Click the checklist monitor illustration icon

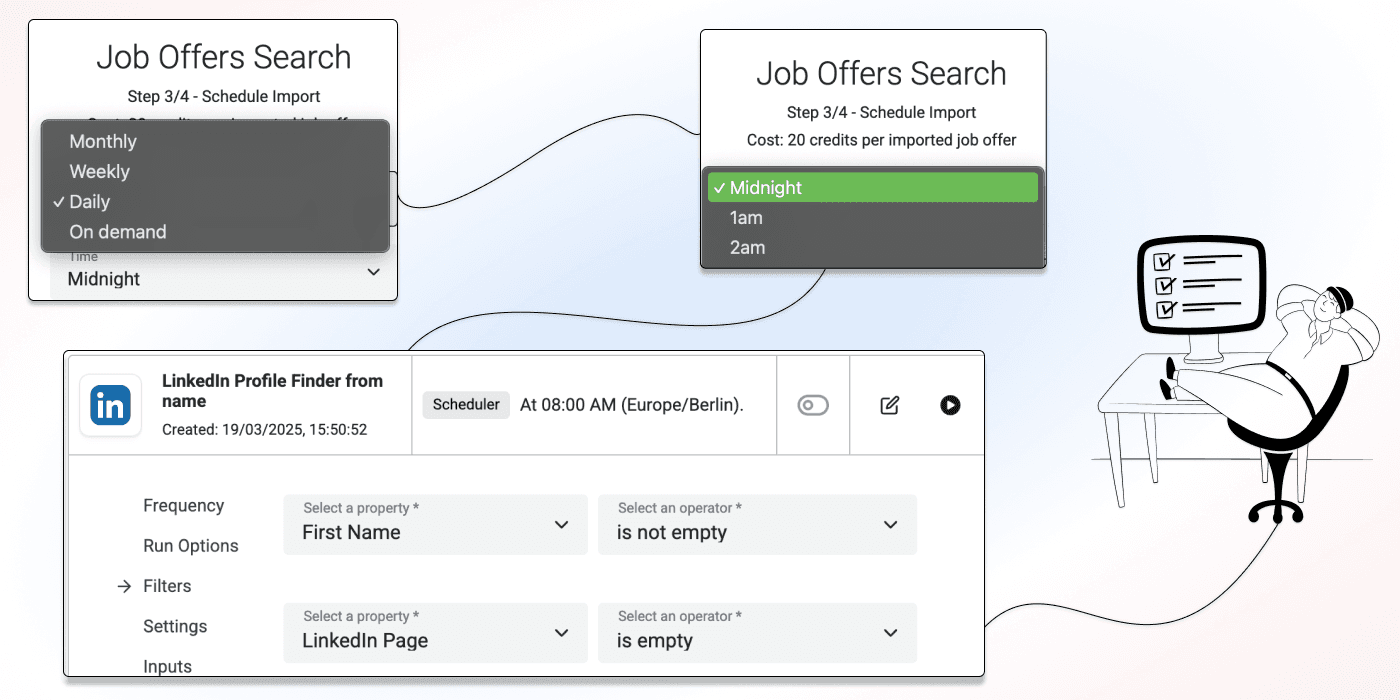coord(1200,285)
